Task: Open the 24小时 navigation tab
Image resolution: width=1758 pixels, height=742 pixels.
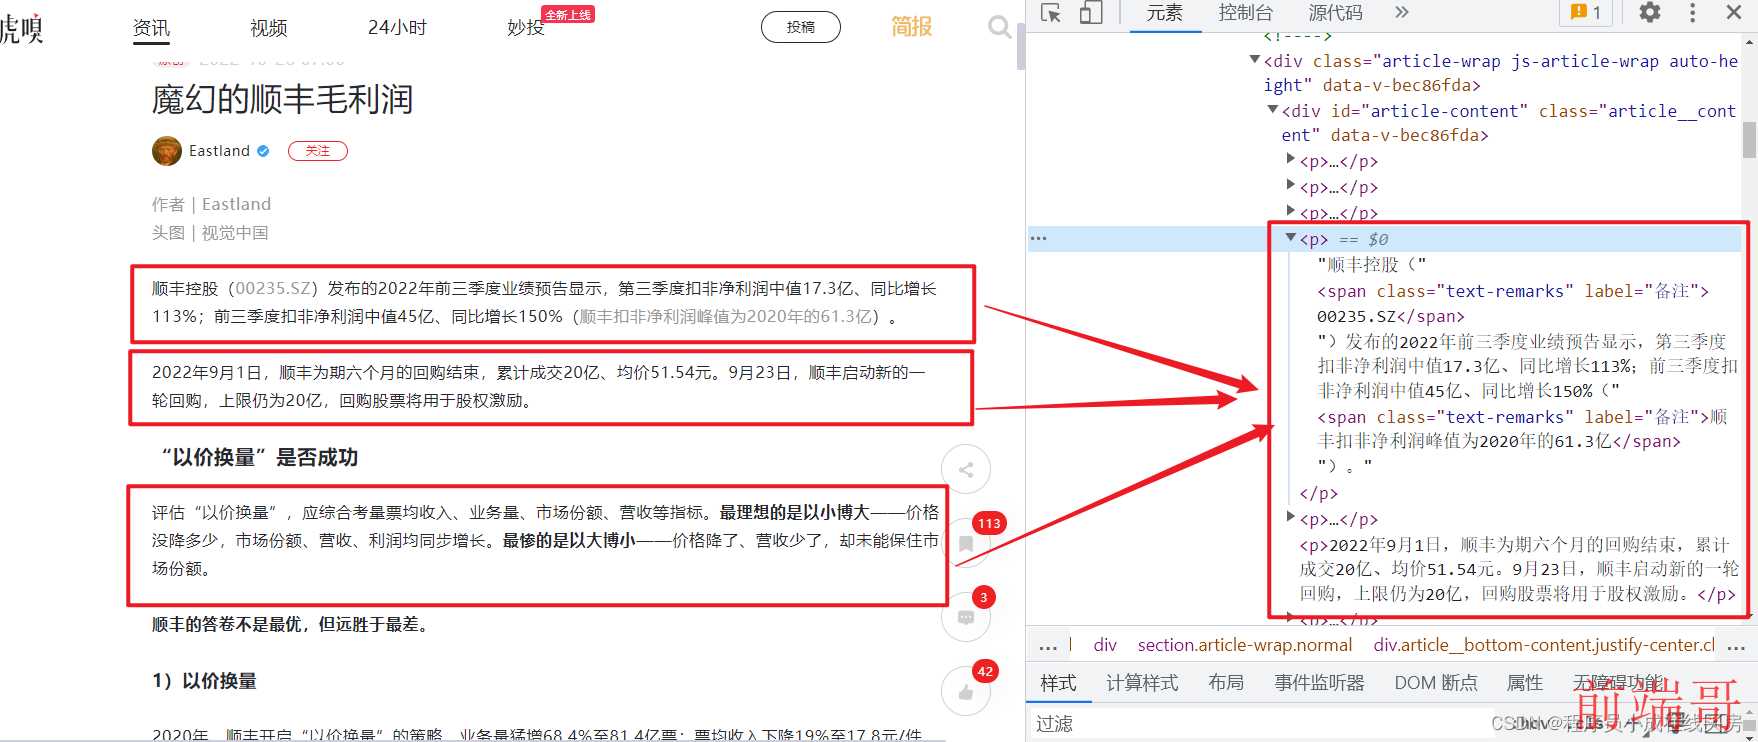Action: pos(397,28)
